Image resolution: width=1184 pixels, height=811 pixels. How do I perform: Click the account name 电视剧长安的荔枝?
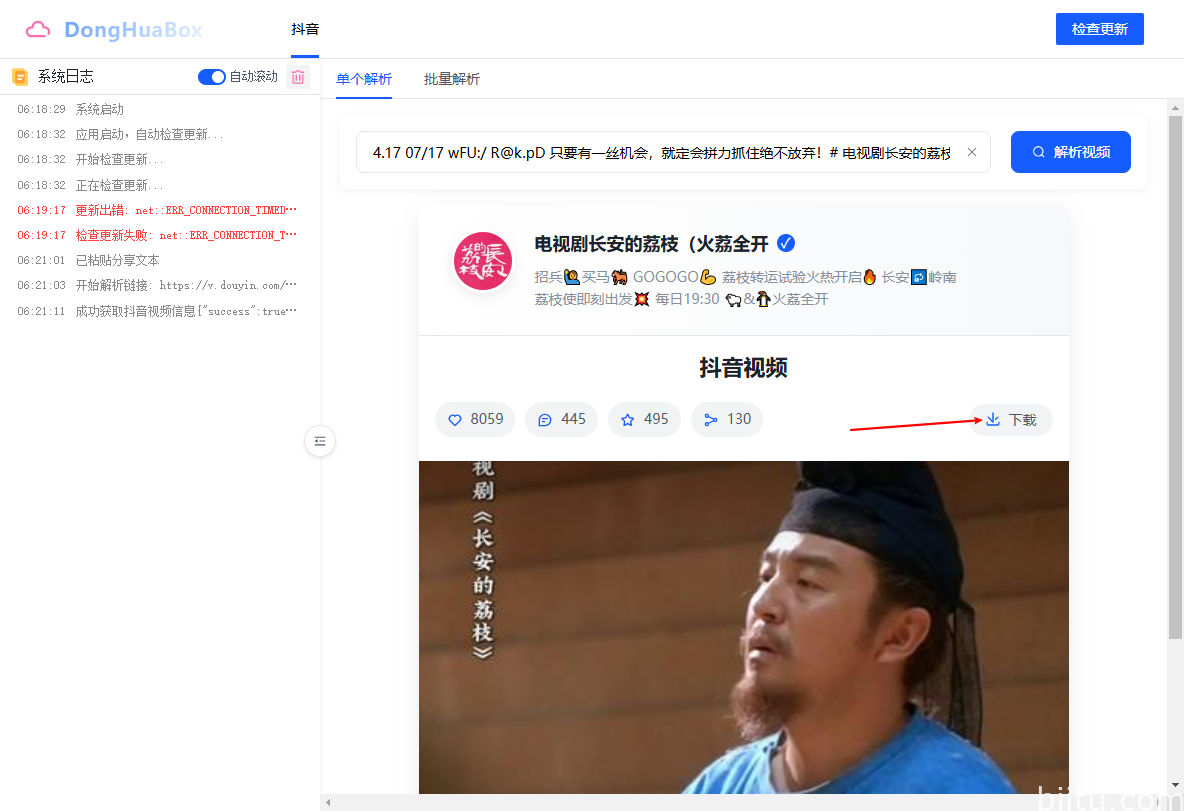click(x=651, y=244)
